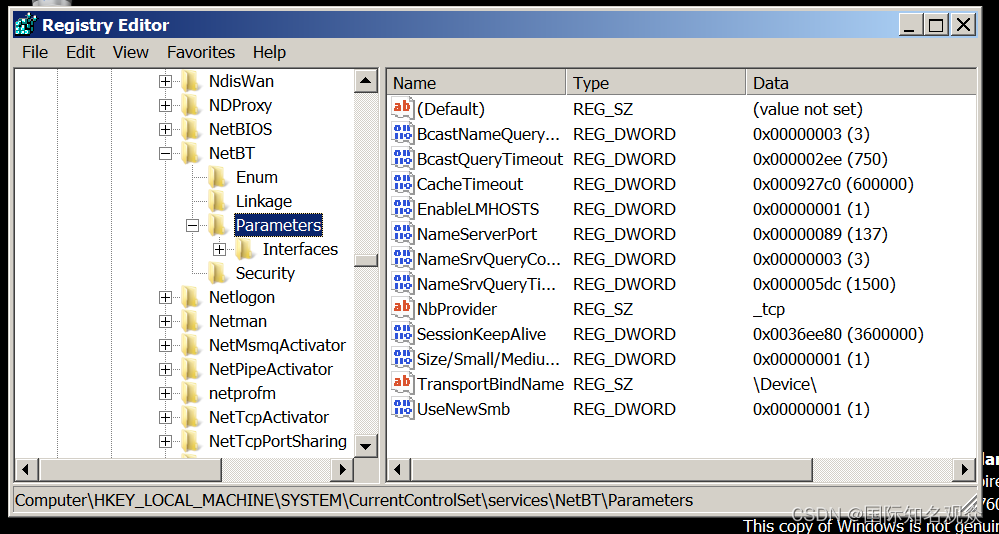
Task: Sort values by Name column header
Action: 477,83
